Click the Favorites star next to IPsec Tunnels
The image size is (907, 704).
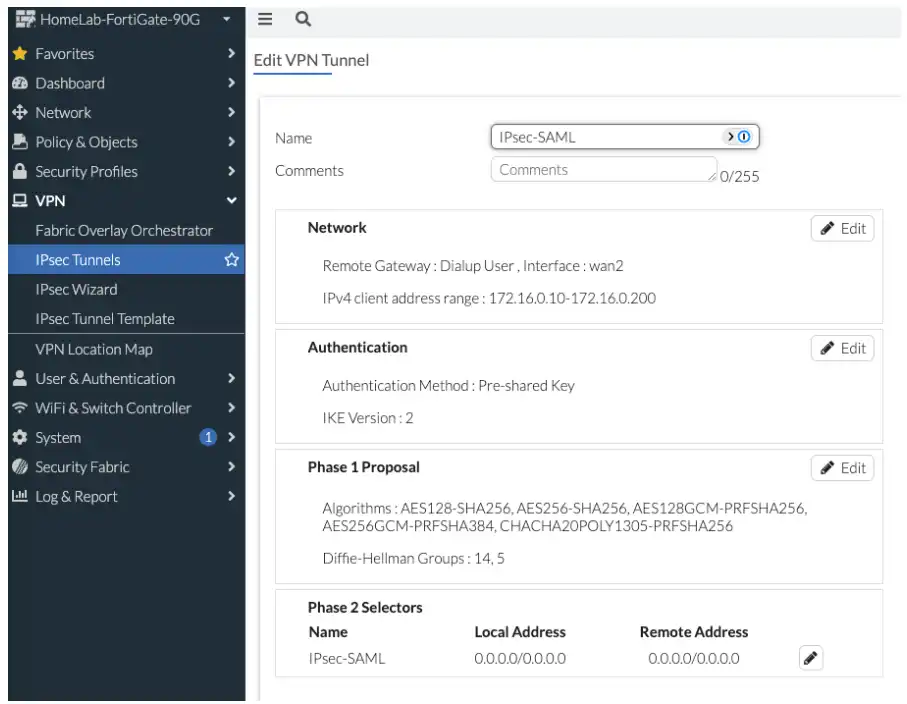point(231,259)
